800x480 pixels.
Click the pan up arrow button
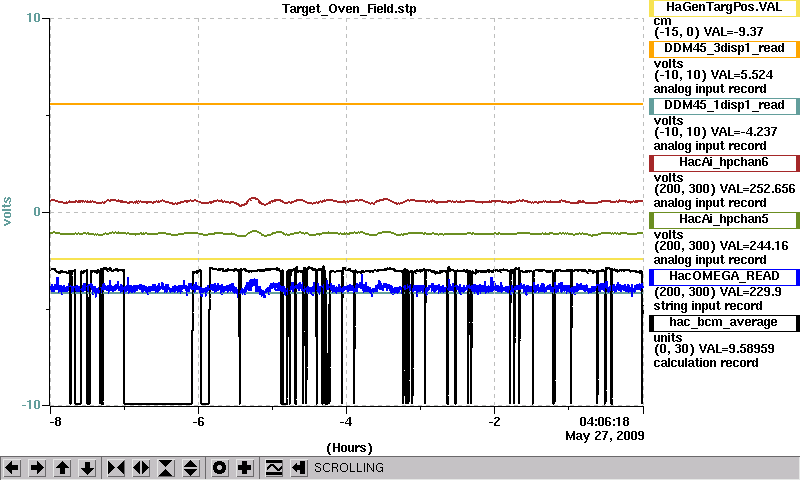[x=62, y=467]
